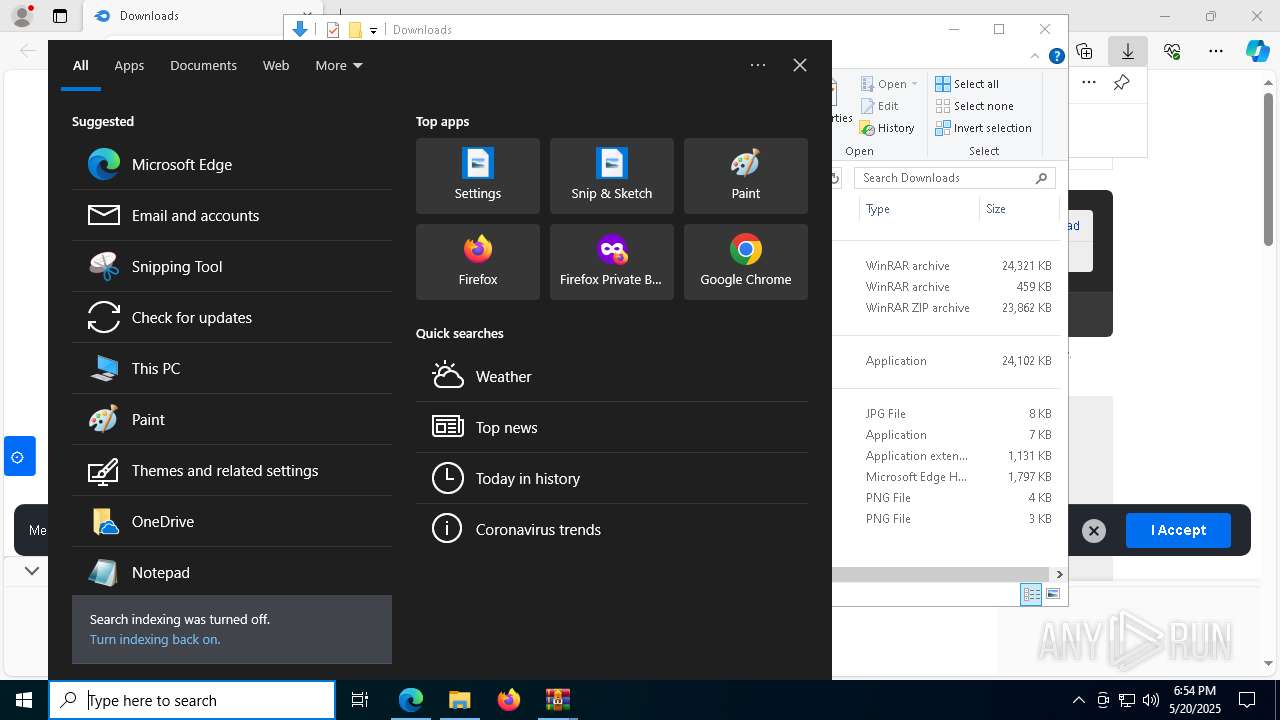1280x720 pixels.
Task: Run Top news quick search
Action: pyautogui.click(x=612, y=427)
